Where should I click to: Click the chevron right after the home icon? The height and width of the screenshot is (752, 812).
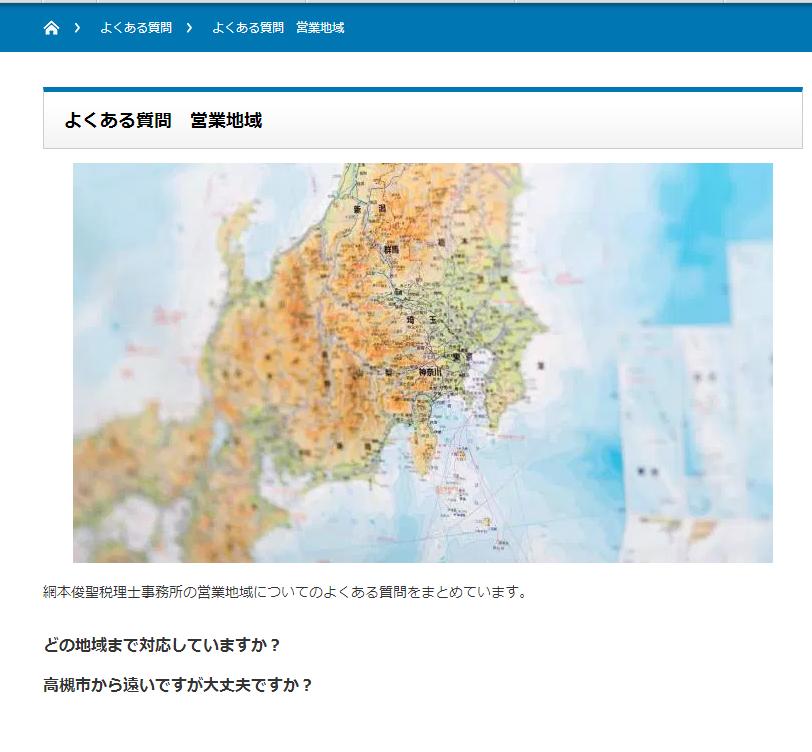coord(77,28)
